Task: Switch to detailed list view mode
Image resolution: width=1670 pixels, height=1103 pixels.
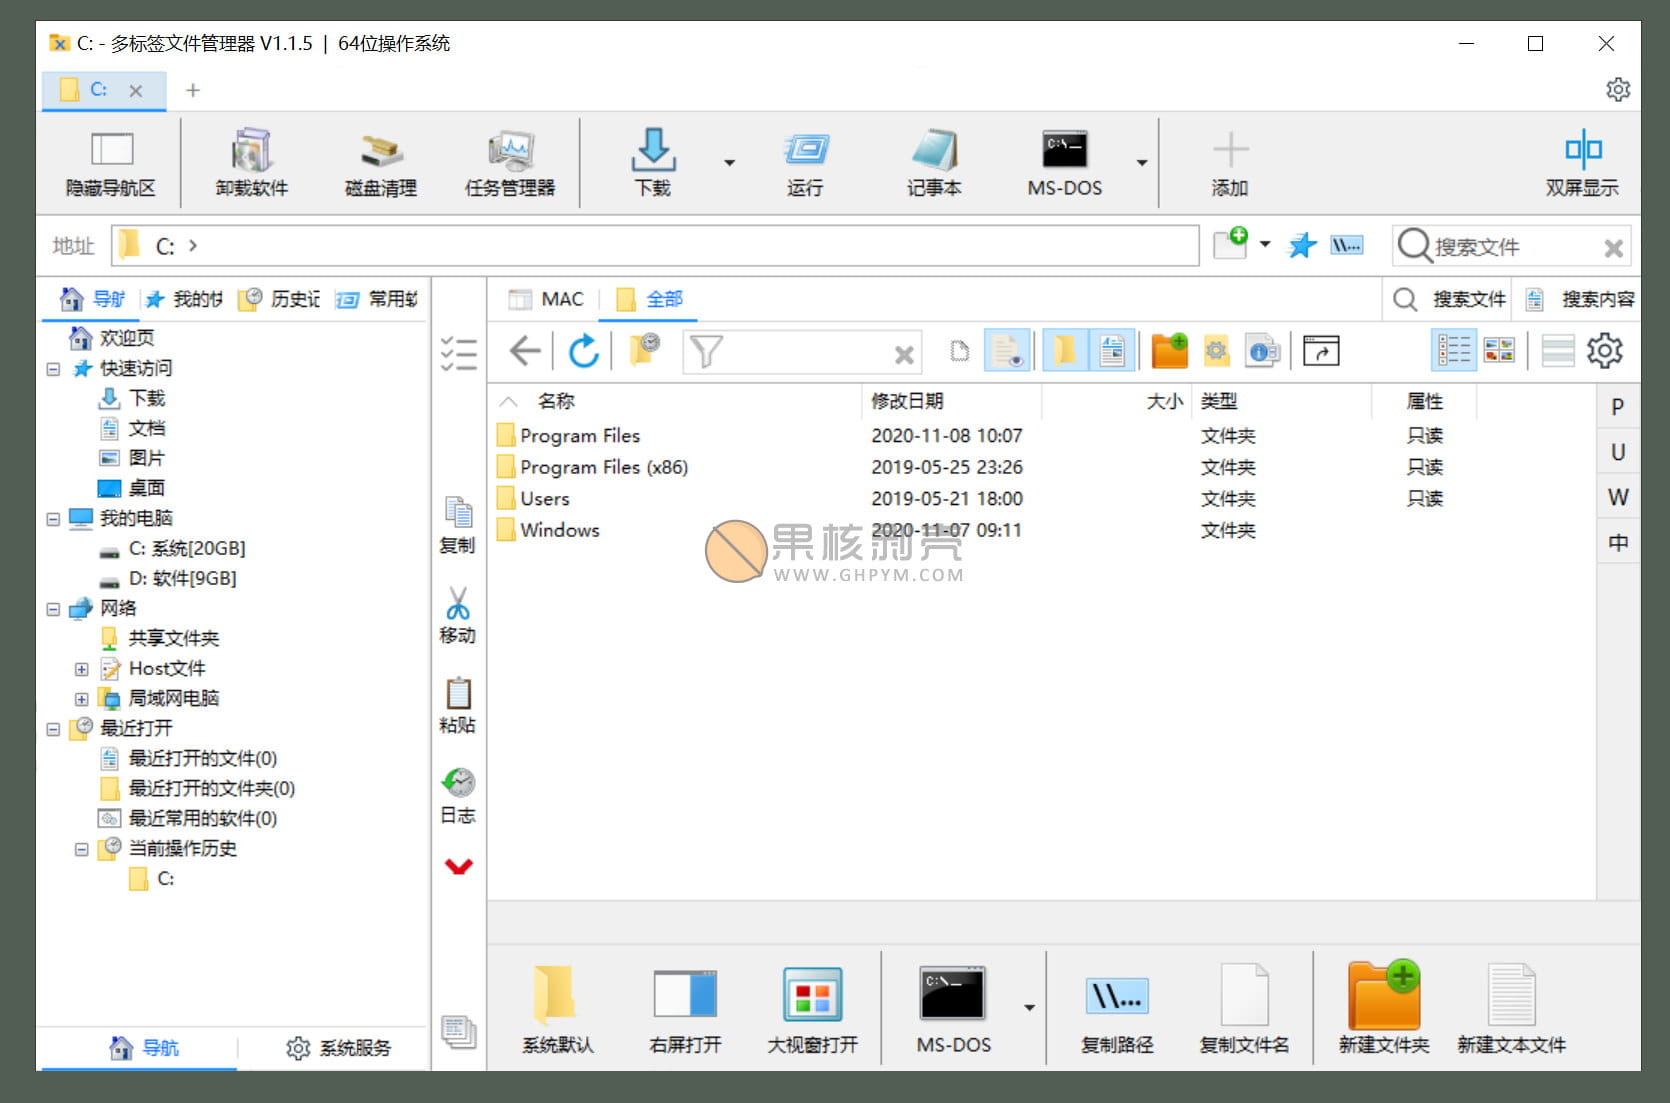Action: point(1454,351)
